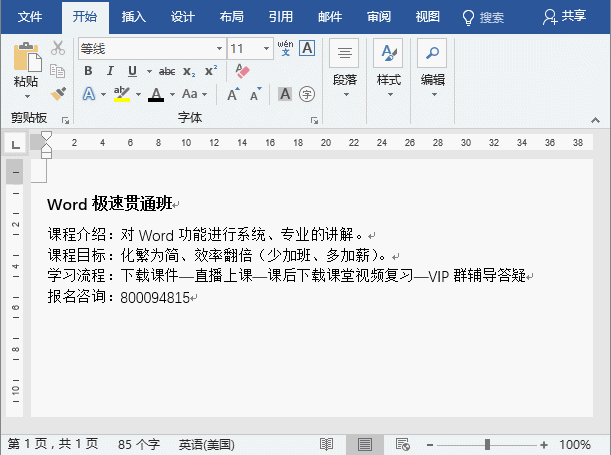Click the Cut scissors icon

57,48
